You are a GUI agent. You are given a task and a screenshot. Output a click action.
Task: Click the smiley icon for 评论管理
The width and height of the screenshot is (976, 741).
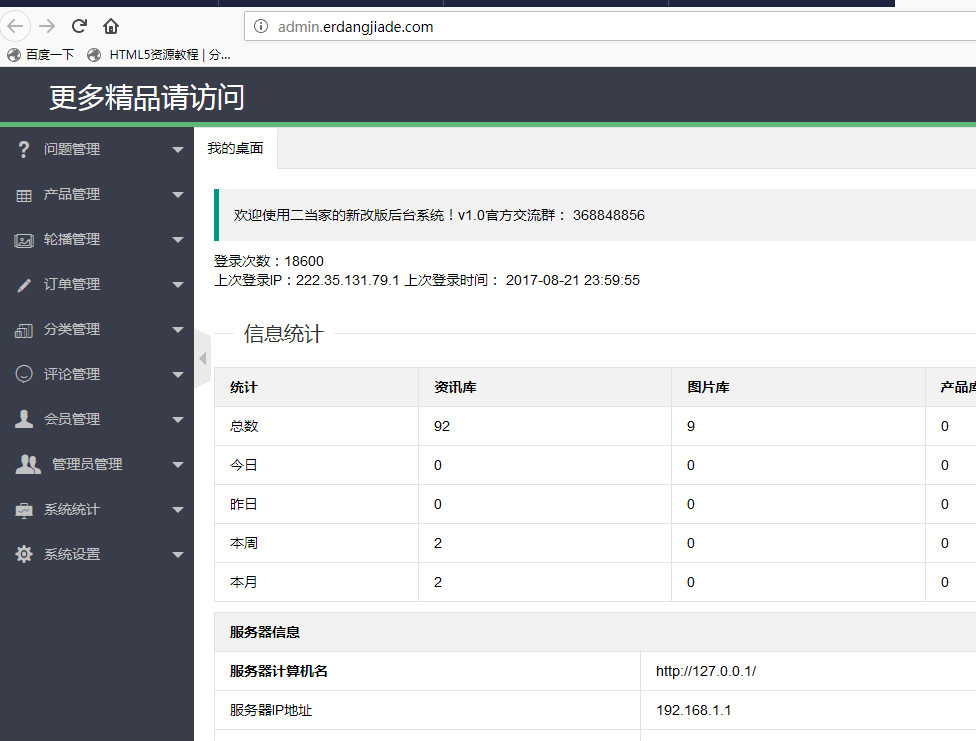[x=24, y=374]
